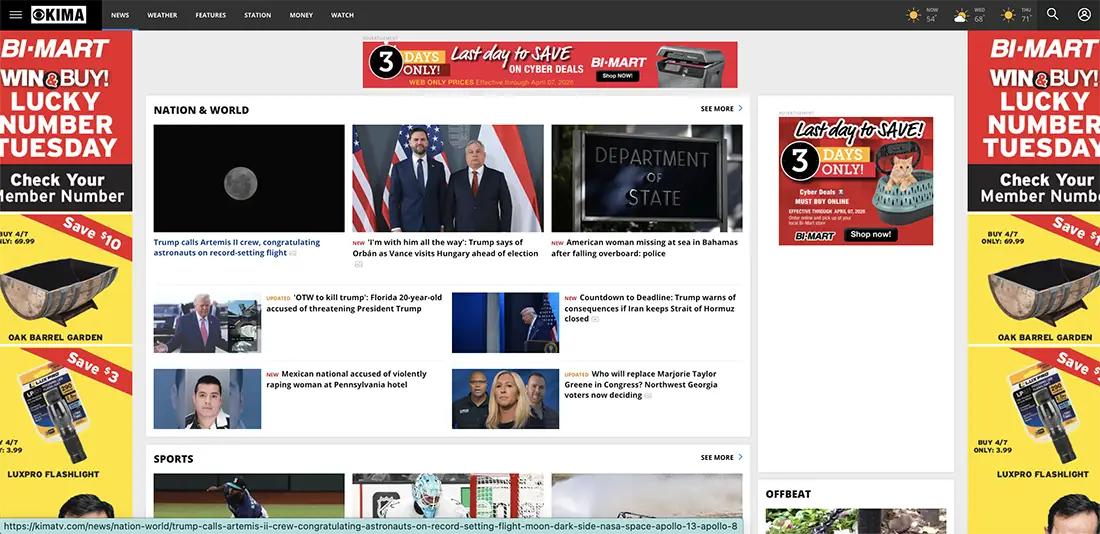The width and height of the screenshot is (1100, 534).
Task: Open the Watch menu tab
Action: pyautogui.click(x=342, y=15)
